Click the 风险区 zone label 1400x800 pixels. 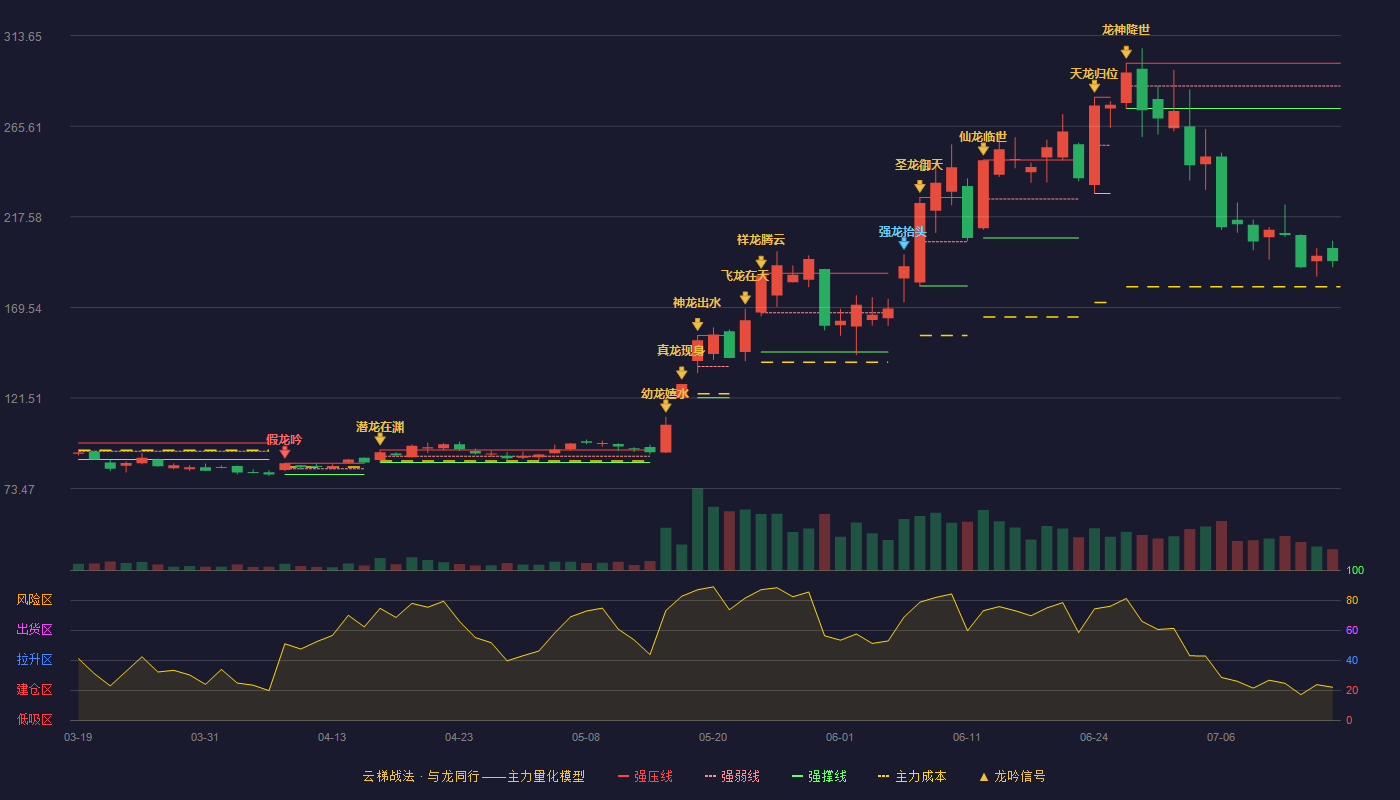click(x=34, y=600)
